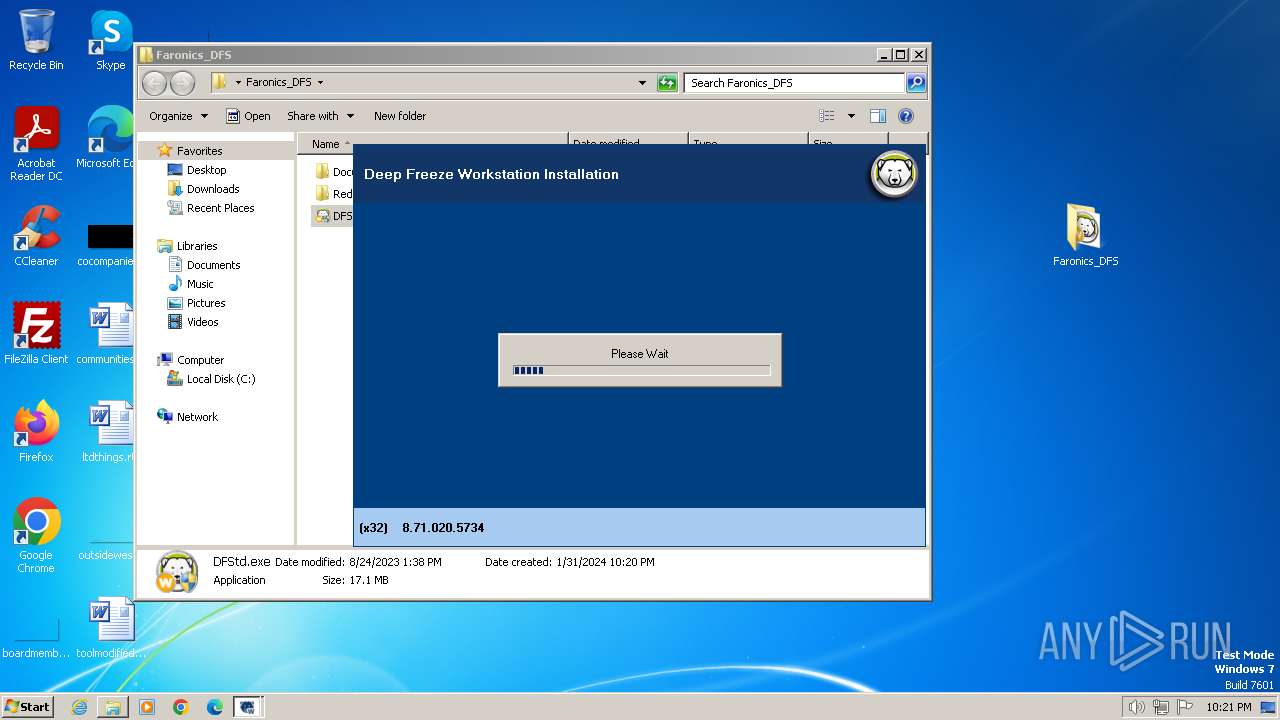Select Libraries in the navigation pane
Image resolution: width=1280 pixels, height=720 pixels.
pyautogui.click(x=197, y=246)
